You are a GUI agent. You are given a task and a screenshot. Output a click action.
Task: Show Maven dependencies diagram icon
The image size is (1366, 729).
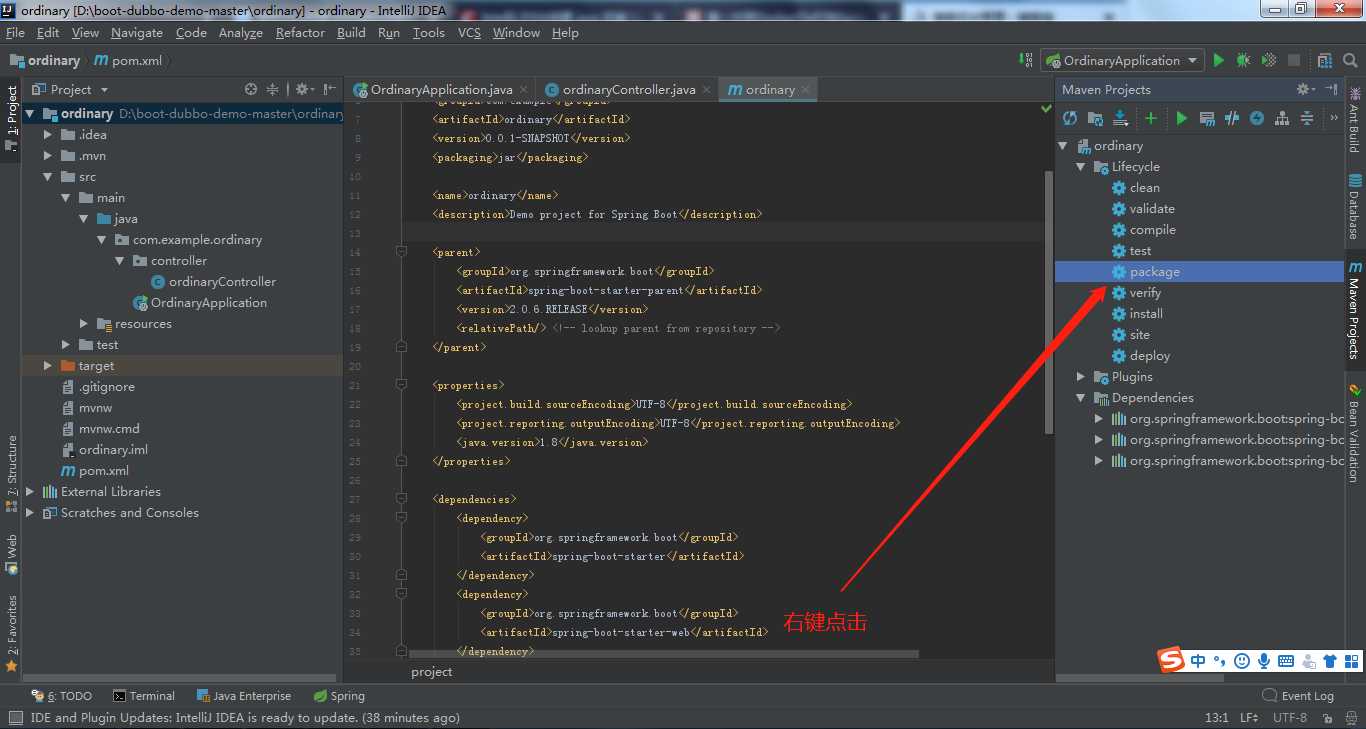(x=1282, y=118)
